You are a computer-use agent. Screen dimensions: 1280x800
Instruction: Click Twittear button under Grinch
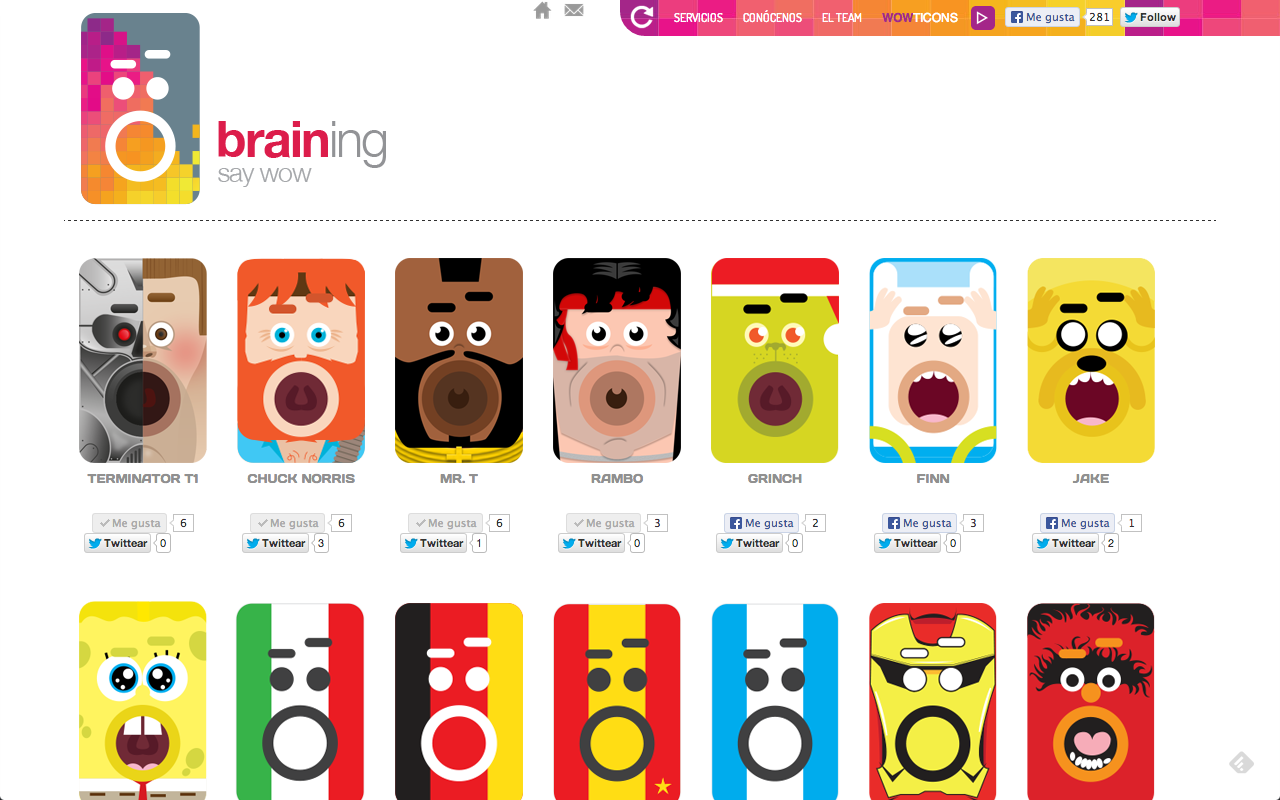click(x=749, y=543)
